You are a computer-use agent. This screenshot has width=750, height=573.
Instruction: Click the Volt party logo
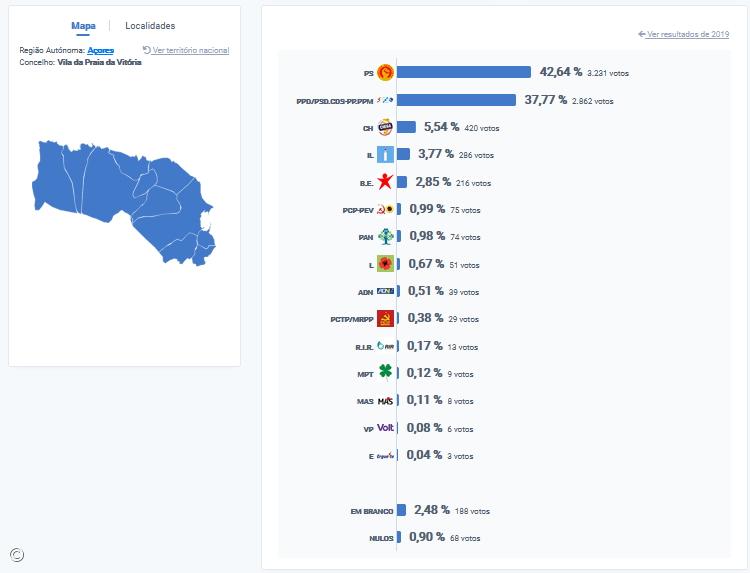point(385,428)
